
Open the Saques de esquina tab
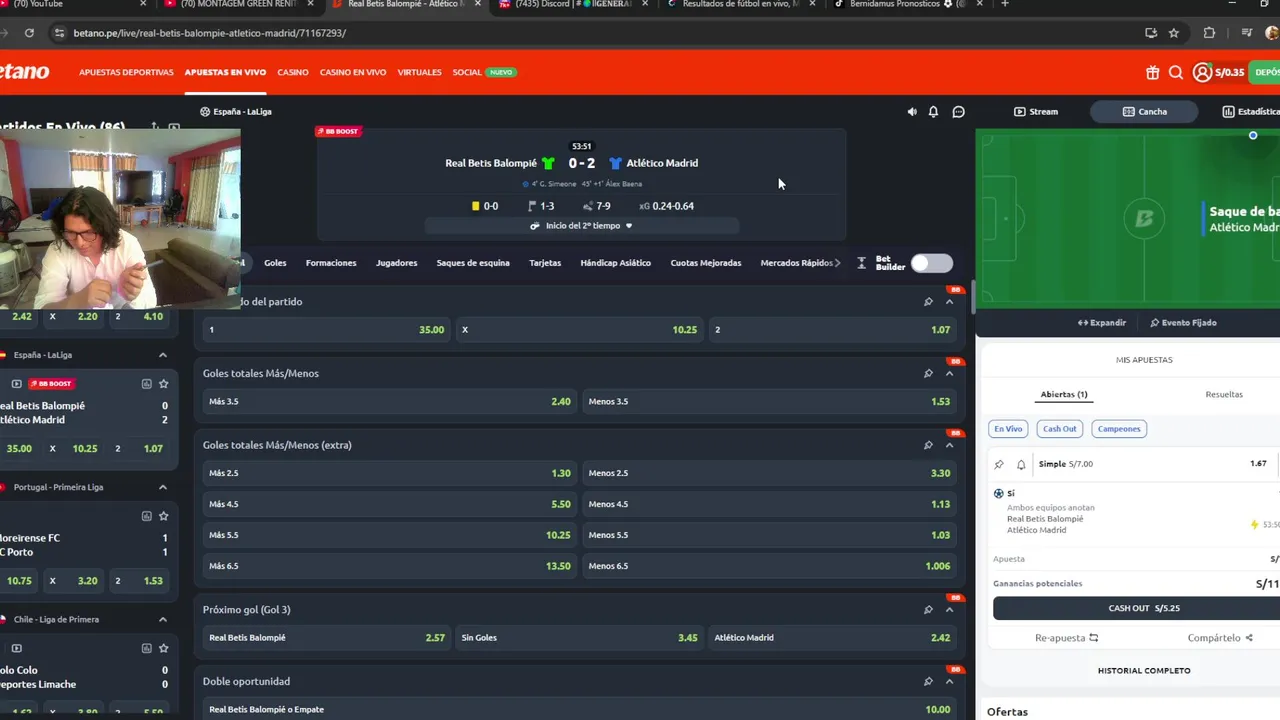point(473,263)
